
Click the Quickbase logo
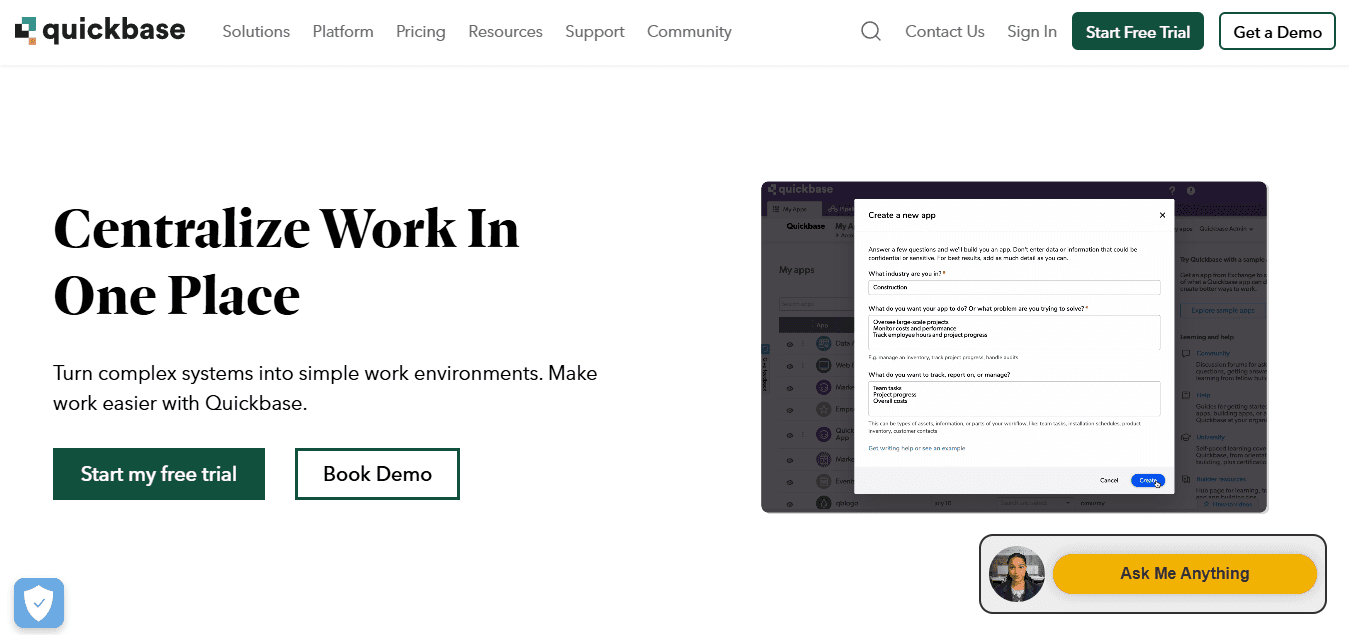click(100, 31)
